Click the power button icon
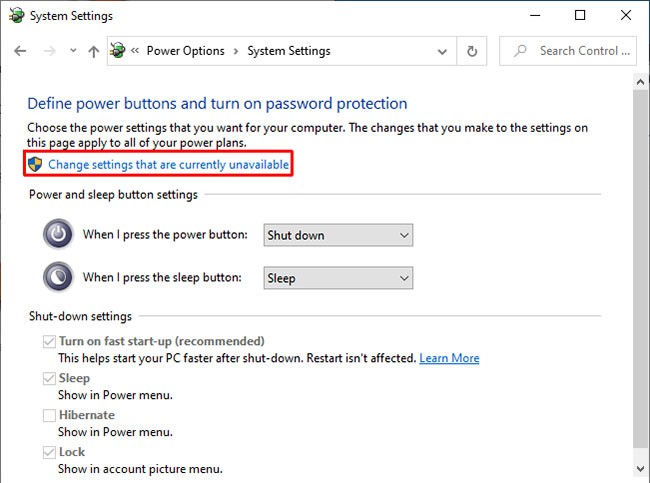The image size is (650, 483). 59,235
